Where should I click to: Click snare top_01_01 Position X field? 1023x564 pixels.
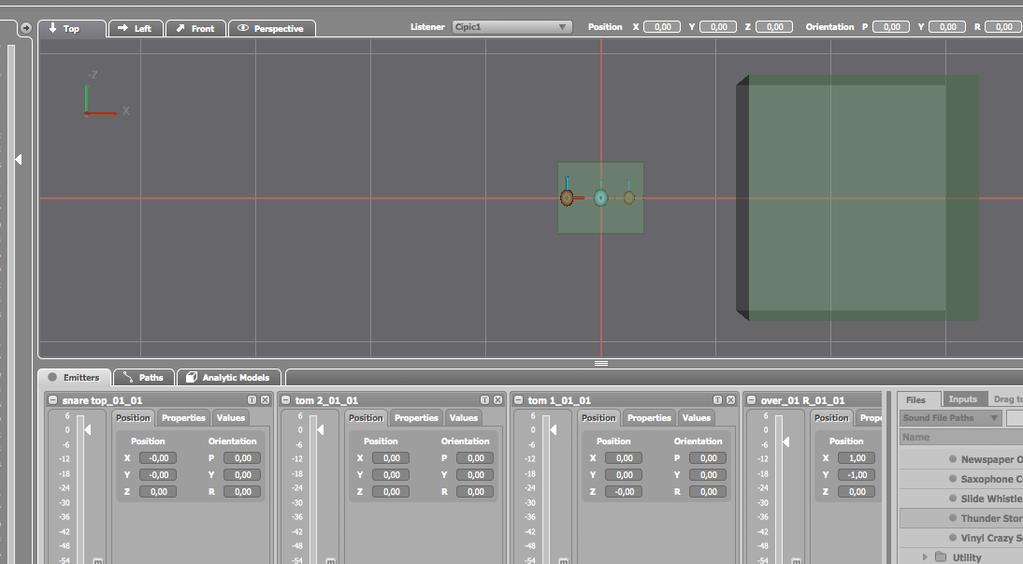(159, 458)
